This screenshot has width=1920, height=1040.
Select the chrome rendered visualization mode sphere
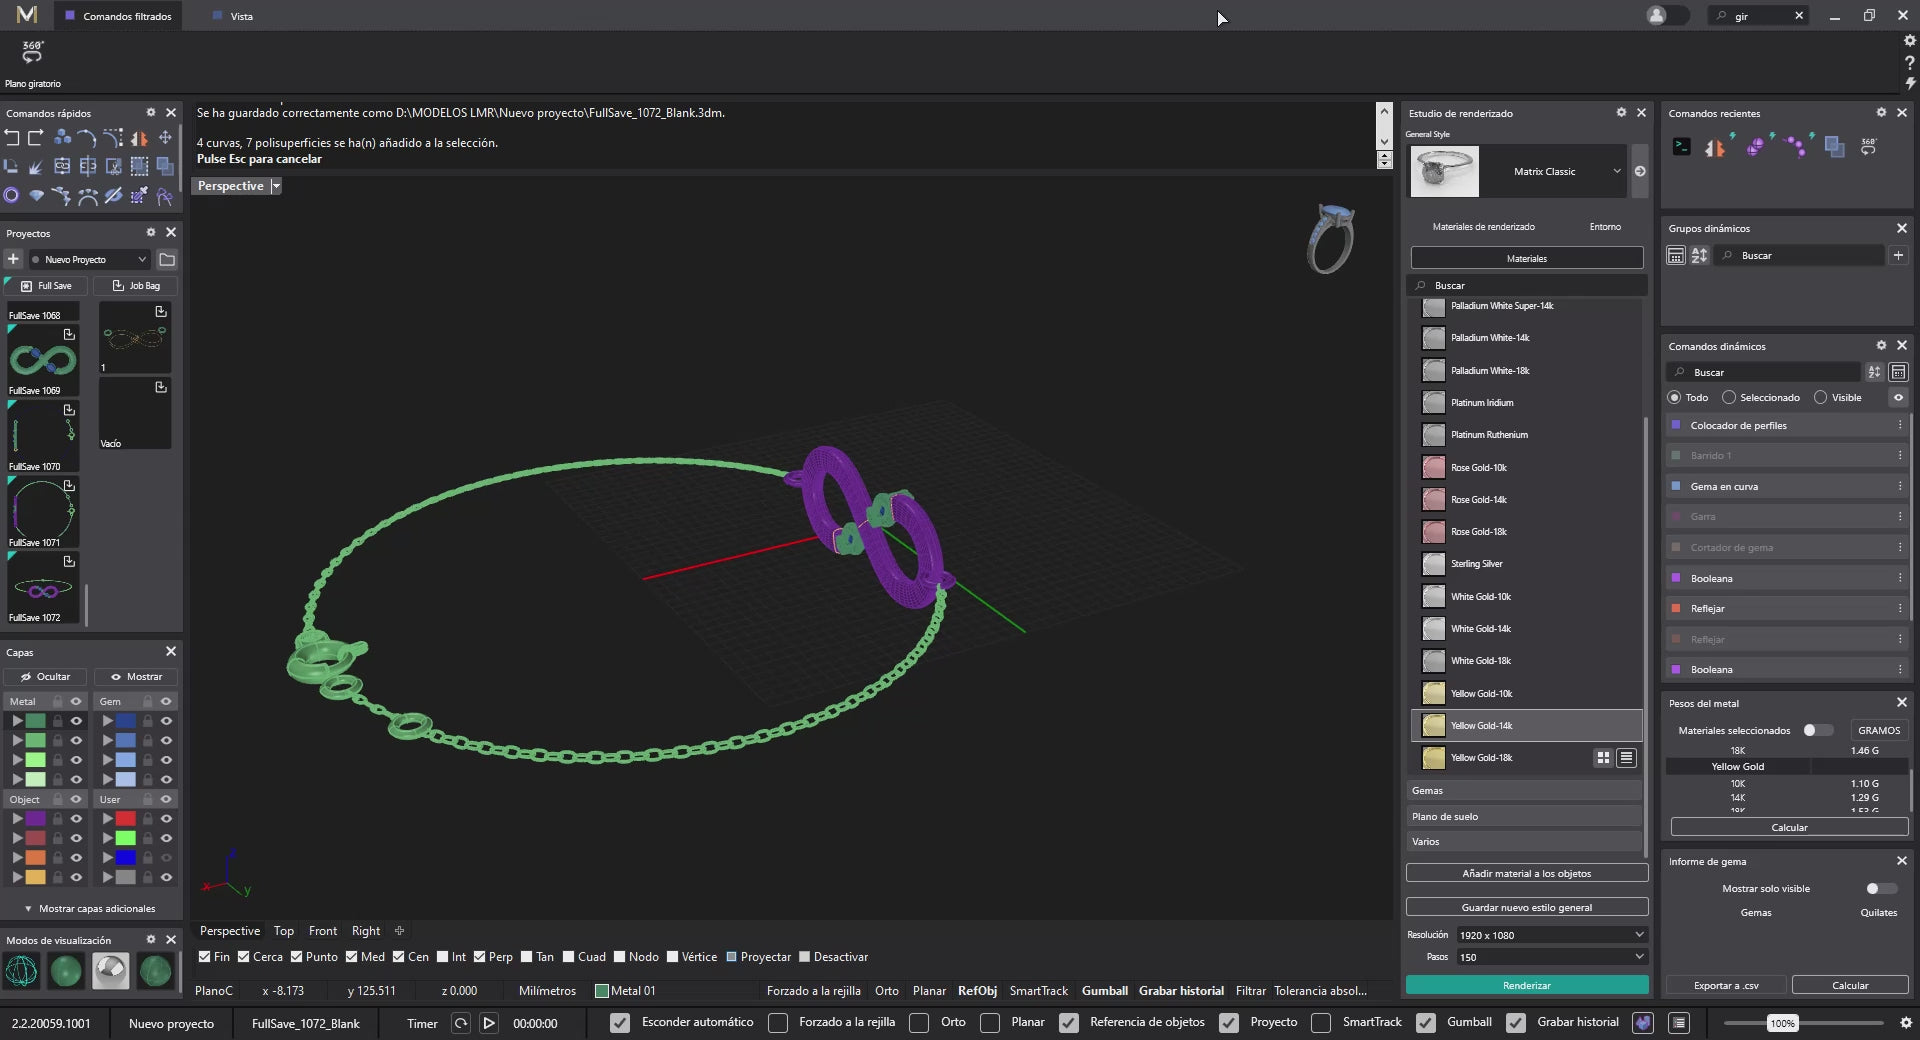[x=111, y=970]
